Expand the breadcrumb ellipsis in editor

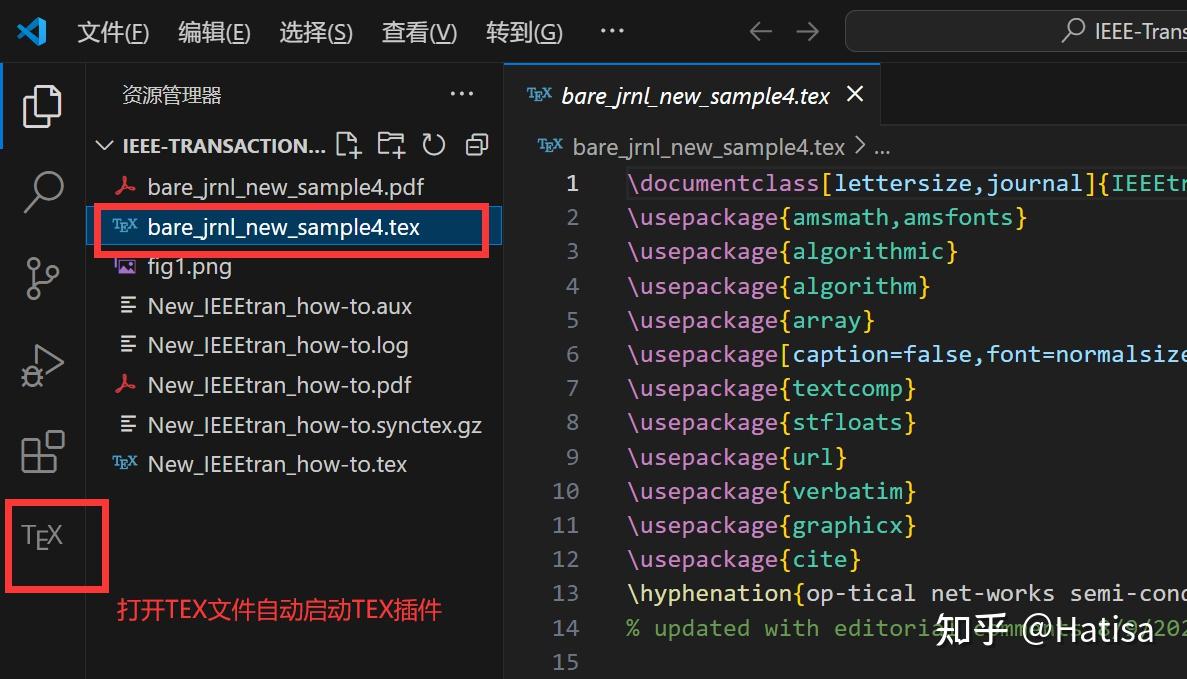(x=881, y=146)
